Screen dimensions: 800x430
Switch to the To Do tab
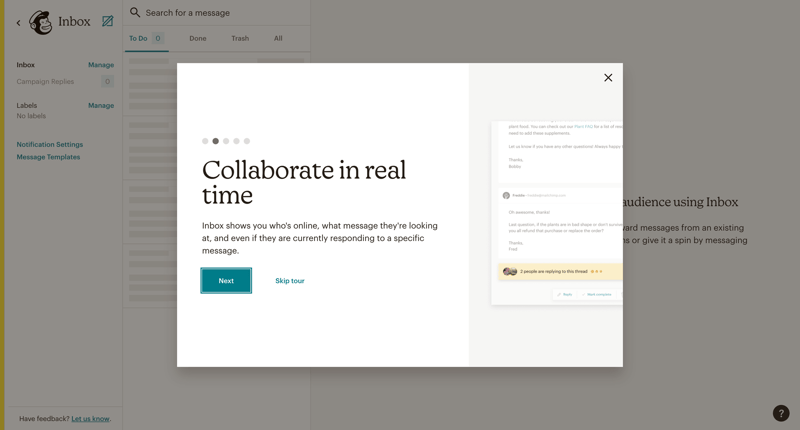[146, 38]
